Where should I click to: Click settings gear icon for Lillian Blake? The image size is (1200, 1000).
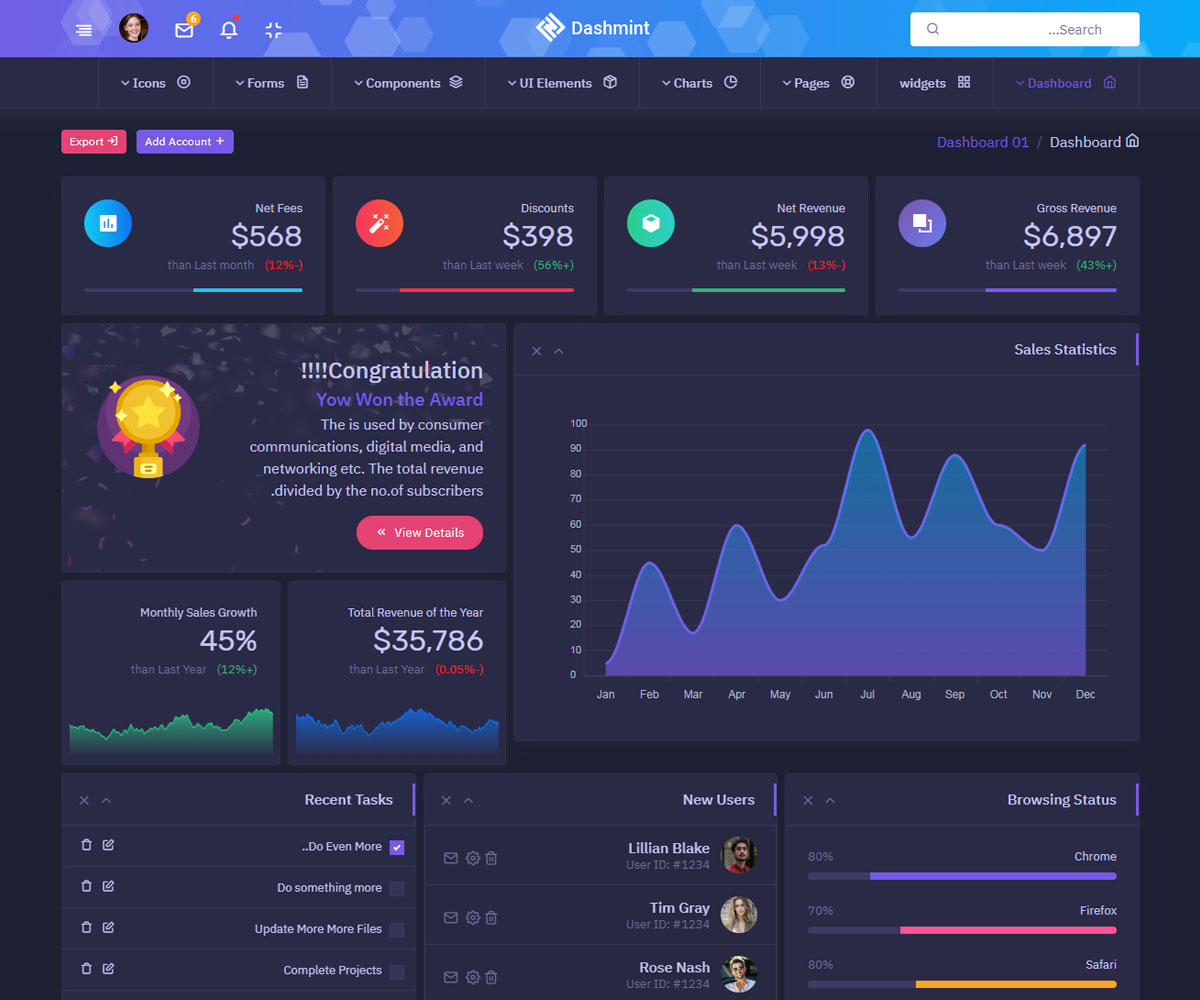473,858
